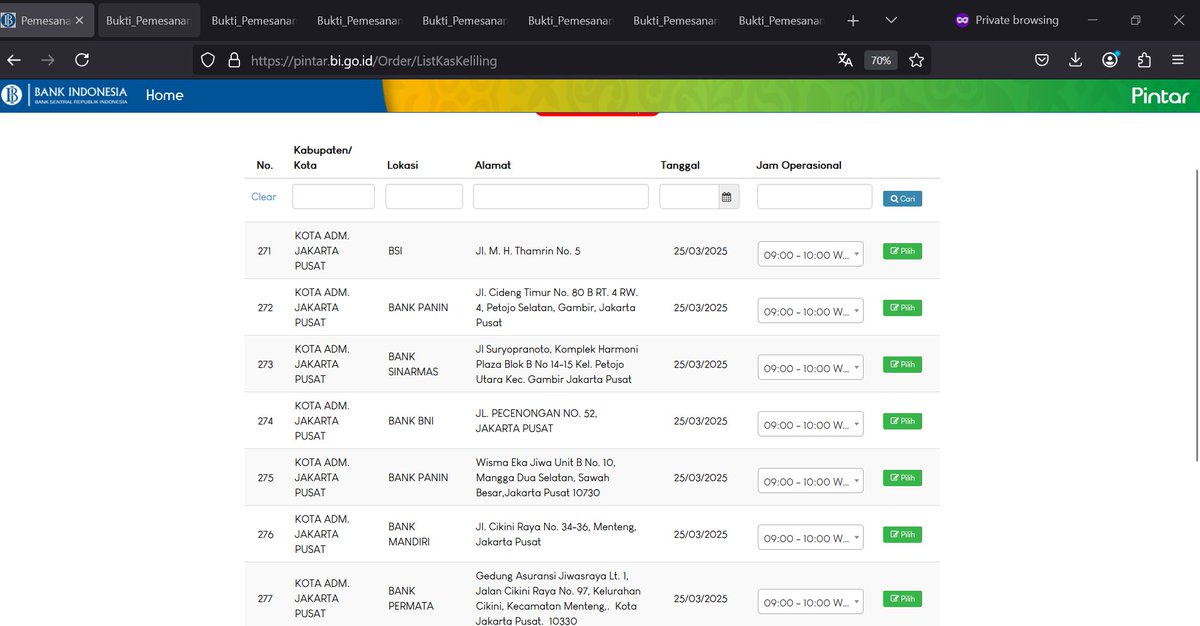The width and height of the screenshot is (1200, 626).
Task: Click the browser address bar URL
Action: (374, 60)
